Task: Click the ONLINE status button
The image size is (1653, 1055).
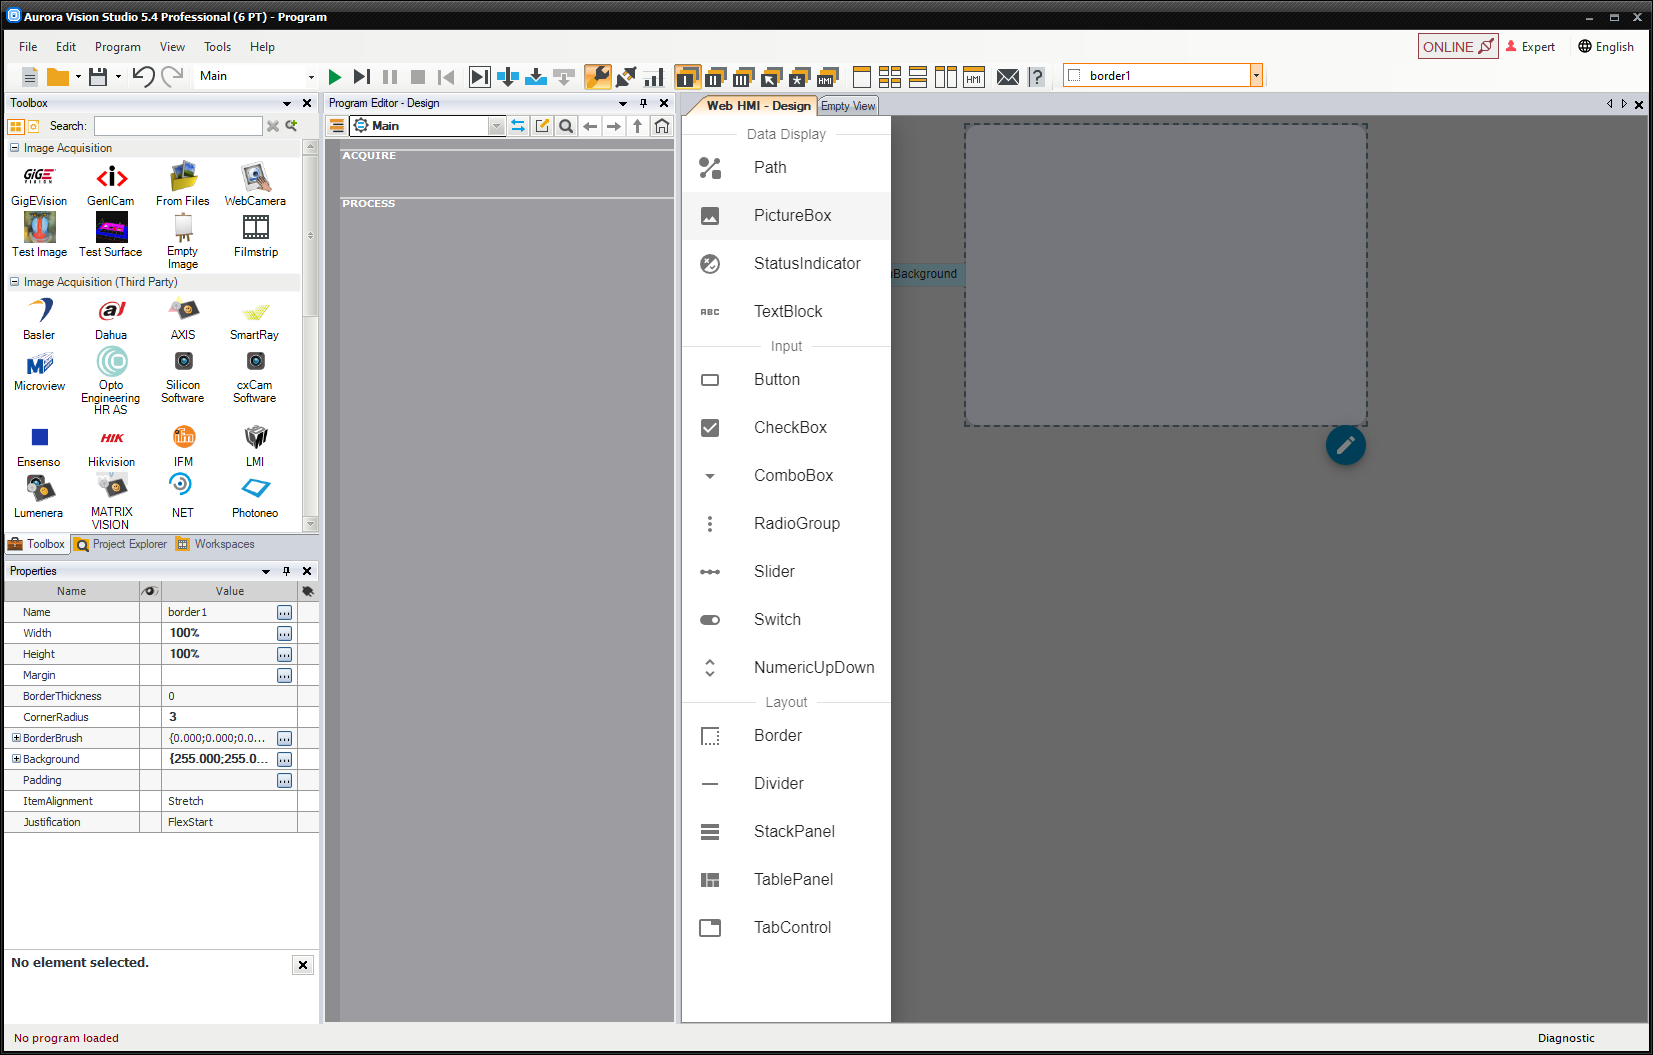Action: point(1457,47)
